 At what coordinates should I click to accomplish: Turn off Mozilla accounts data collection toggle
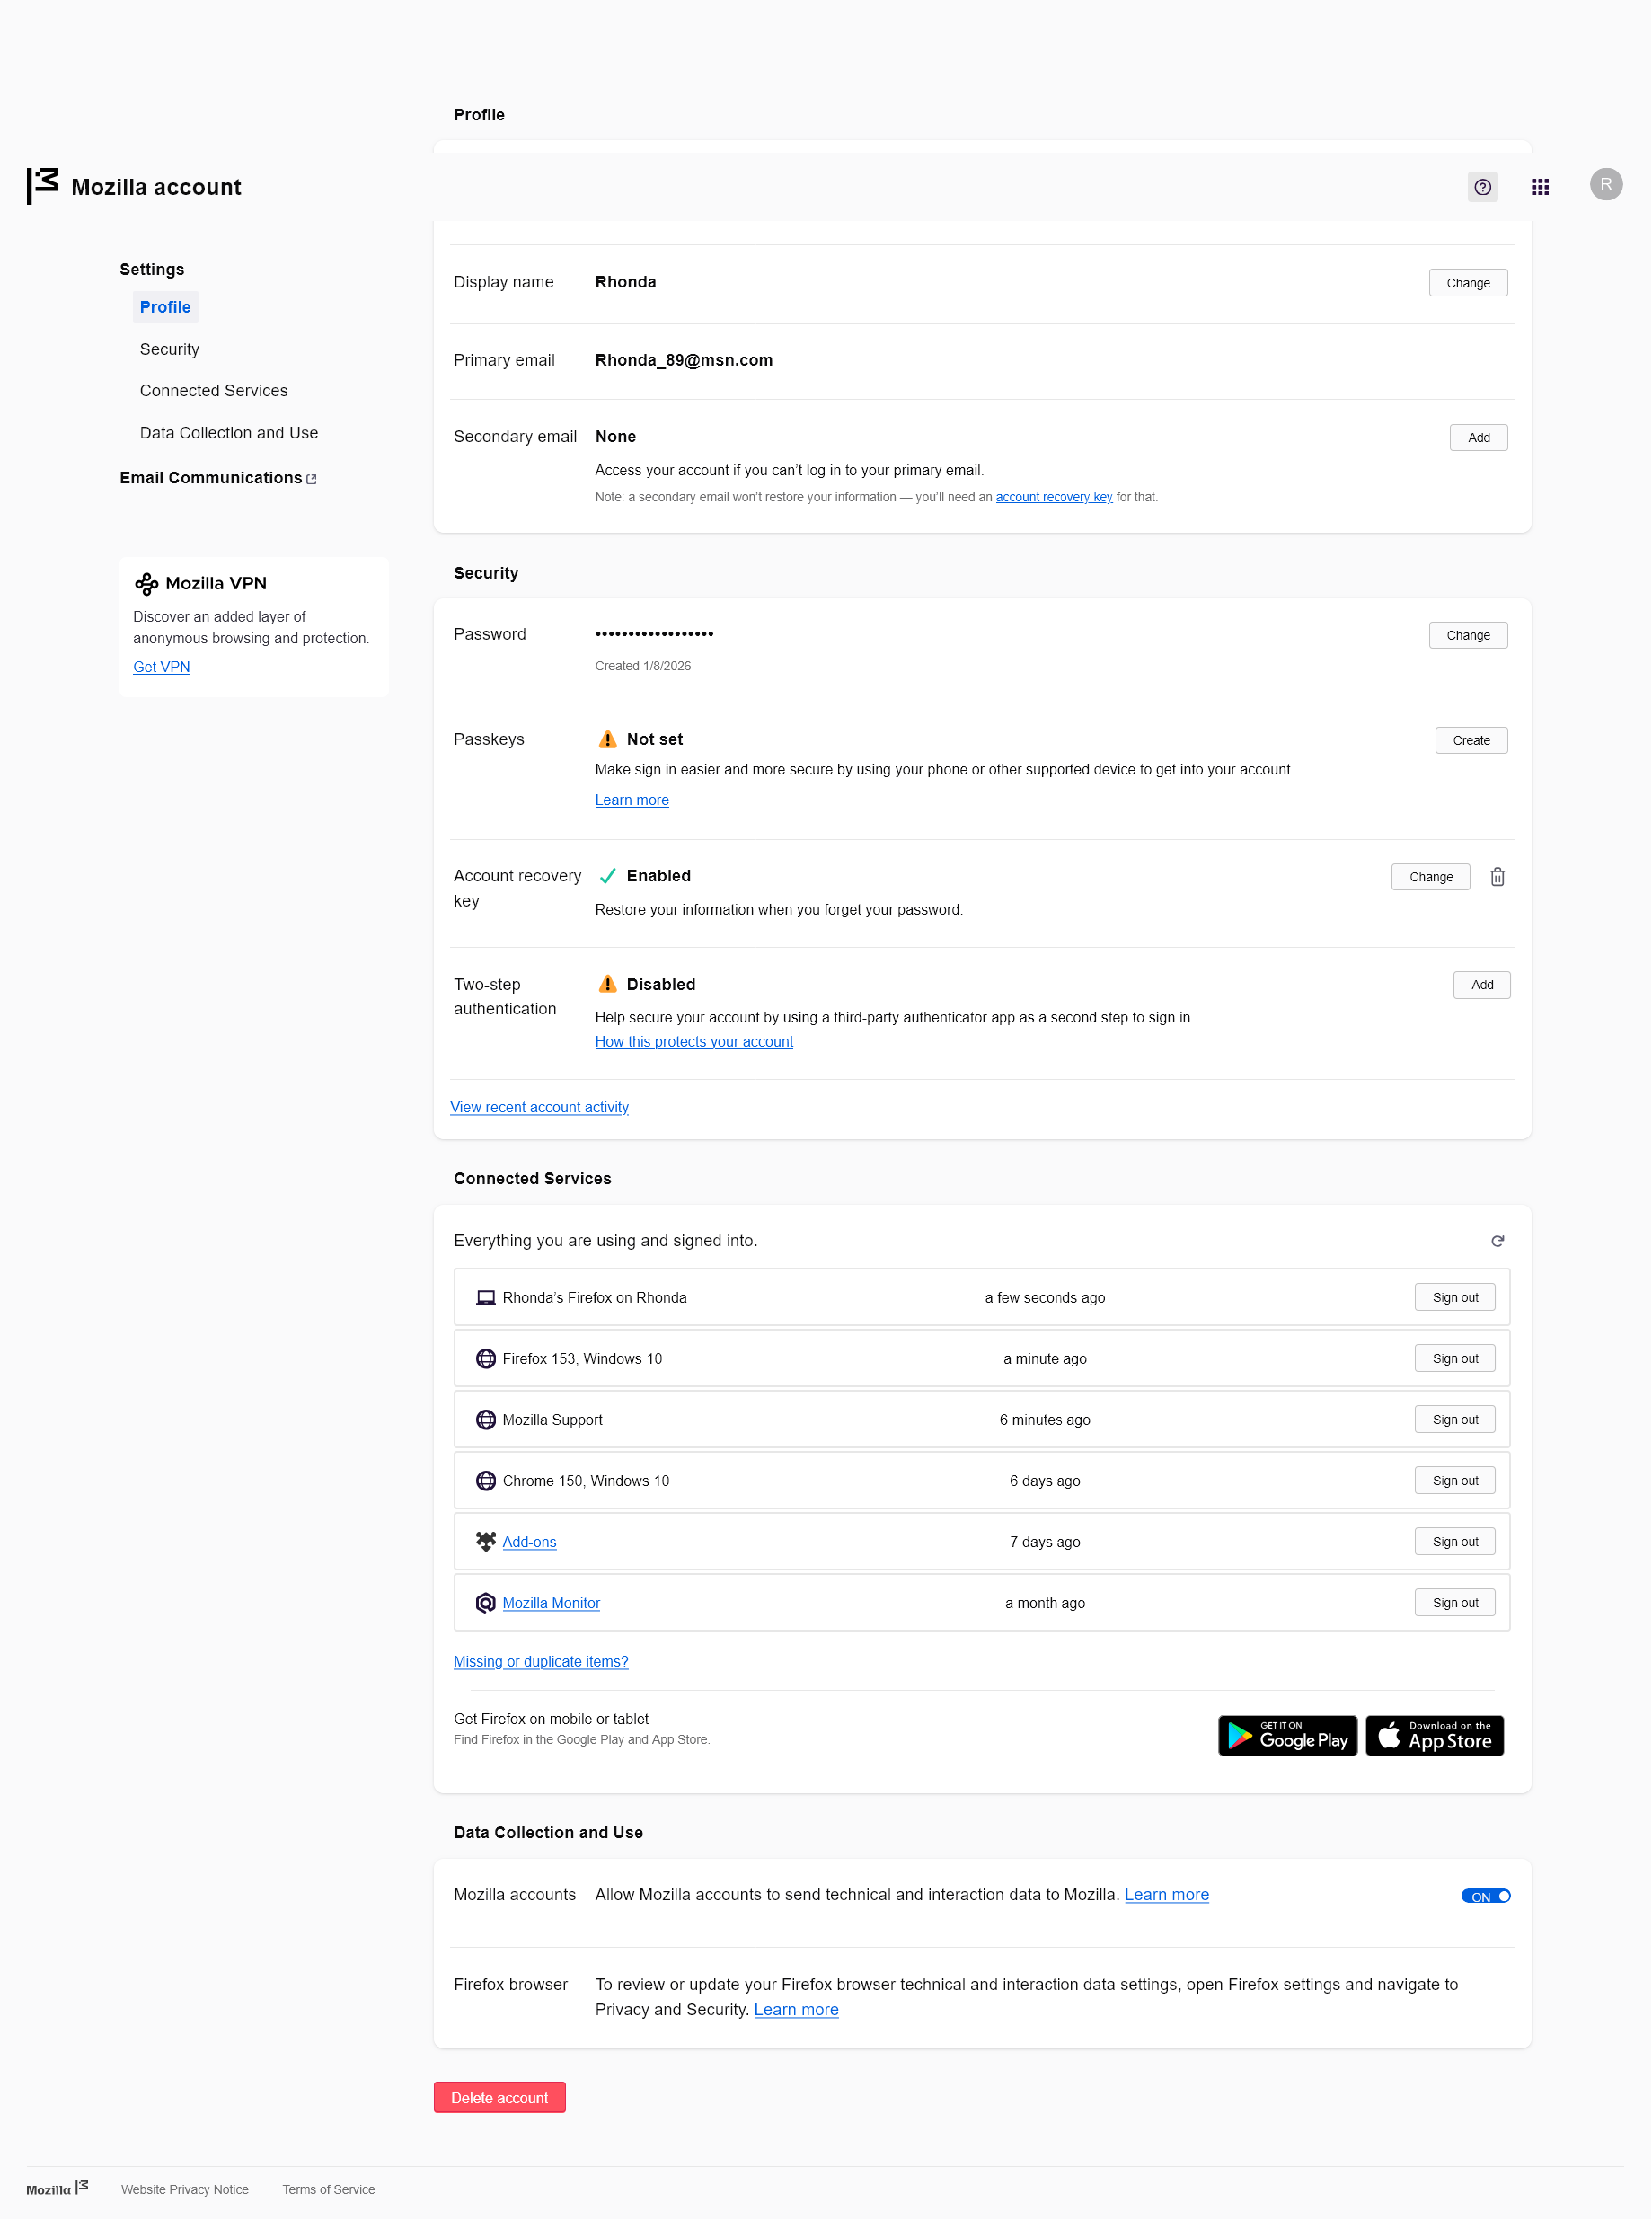[x=1485, y=1897]
